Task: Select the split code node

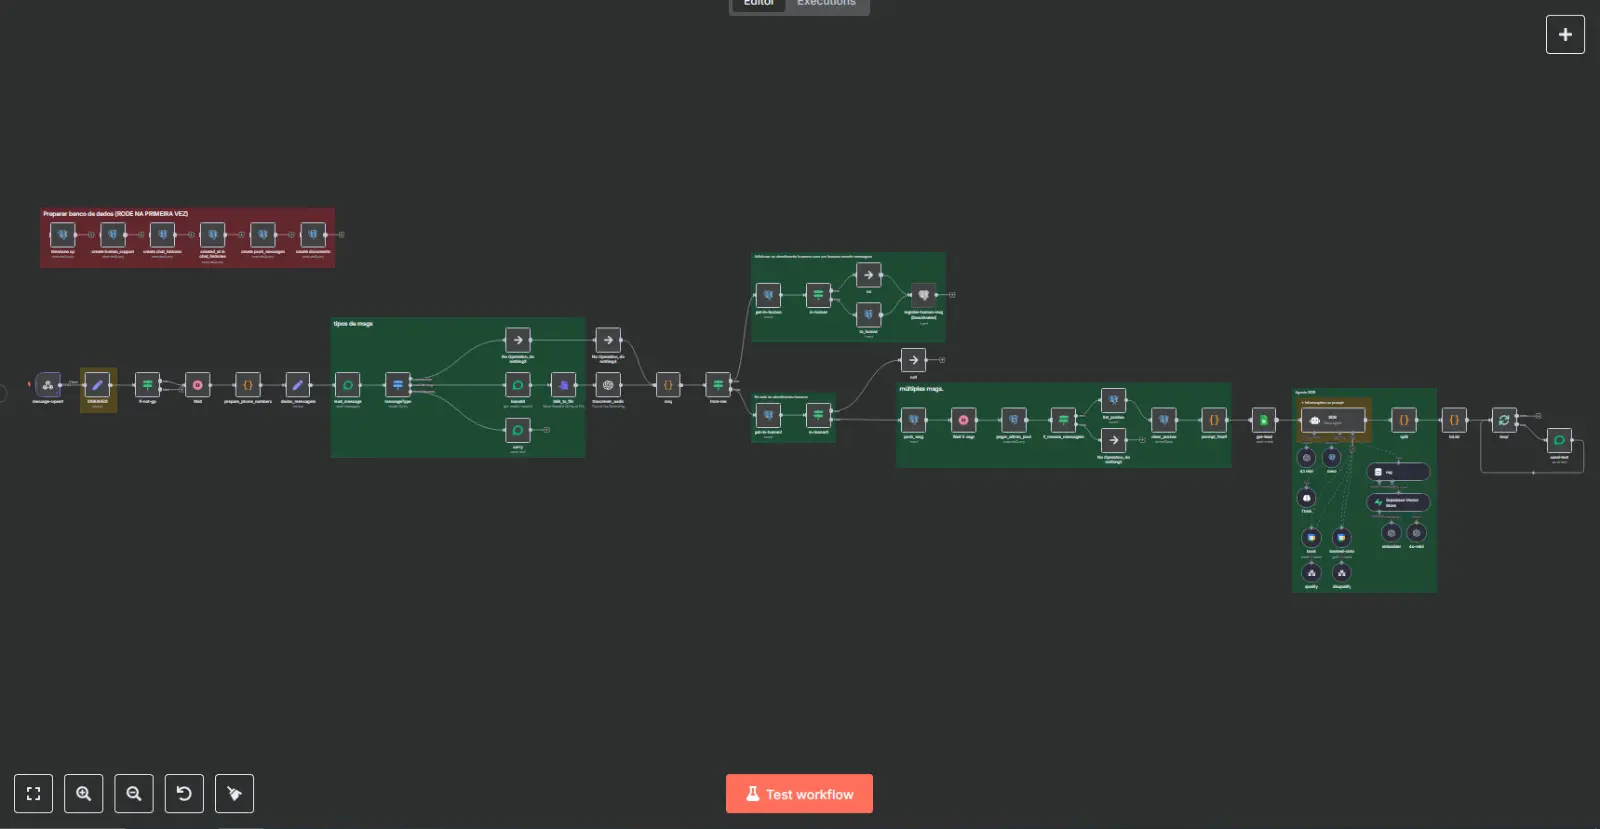Action: [x=1404, y=420]
